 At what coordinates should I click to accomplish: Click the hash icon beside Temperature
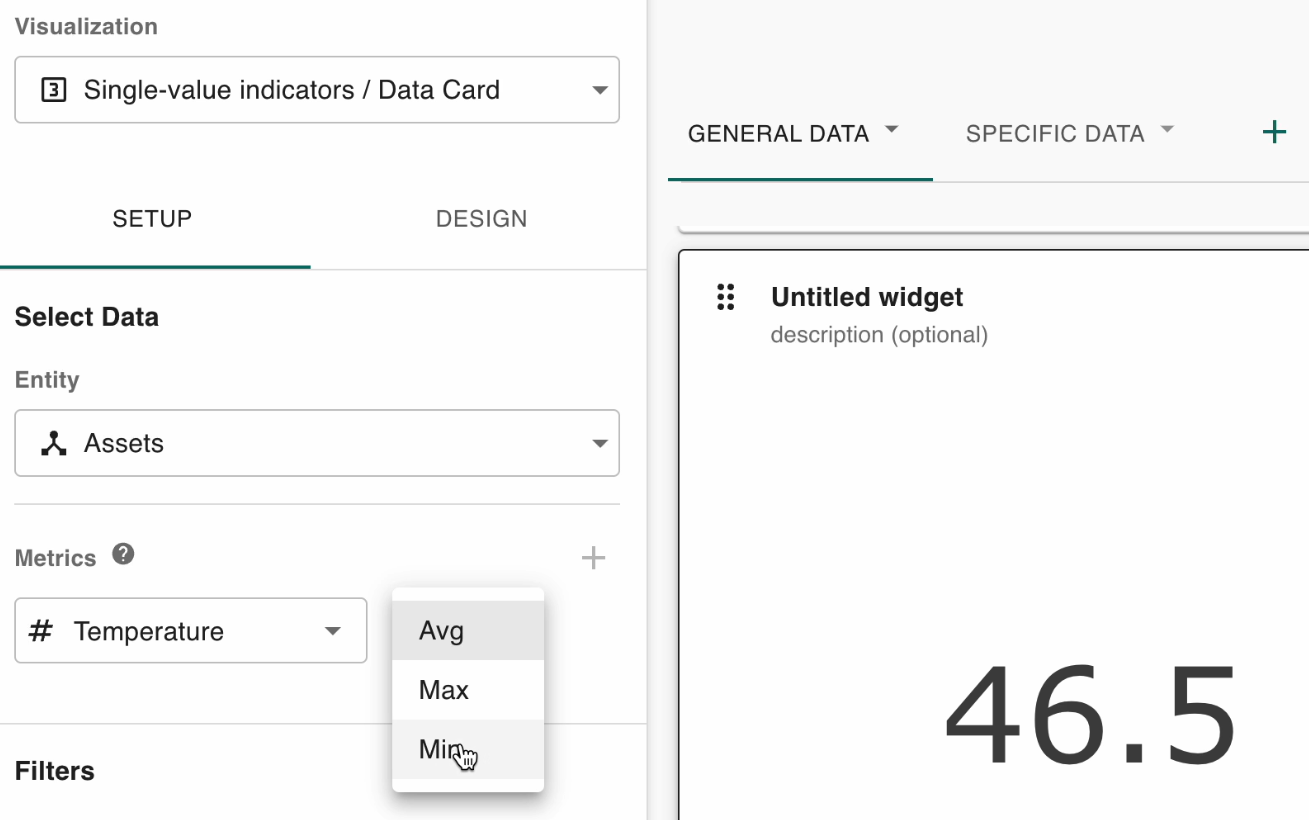pyautogui.click(x=41, y=631)
